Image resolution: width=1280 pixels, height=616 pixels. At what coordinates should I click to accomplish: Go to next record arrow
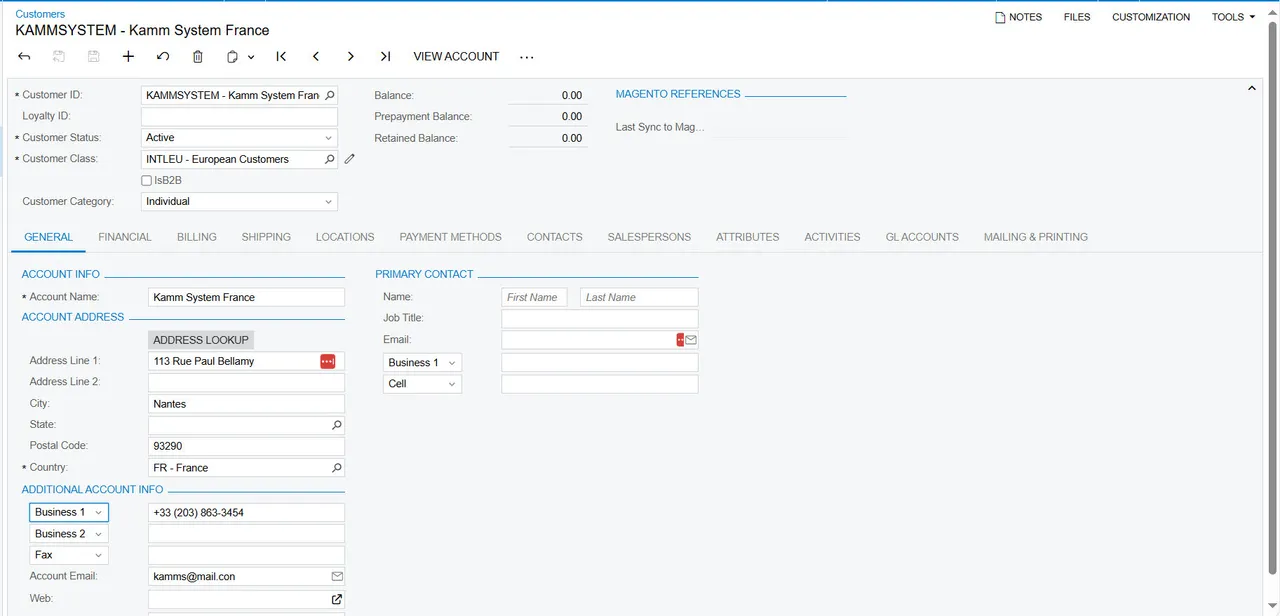pos(351,57)
